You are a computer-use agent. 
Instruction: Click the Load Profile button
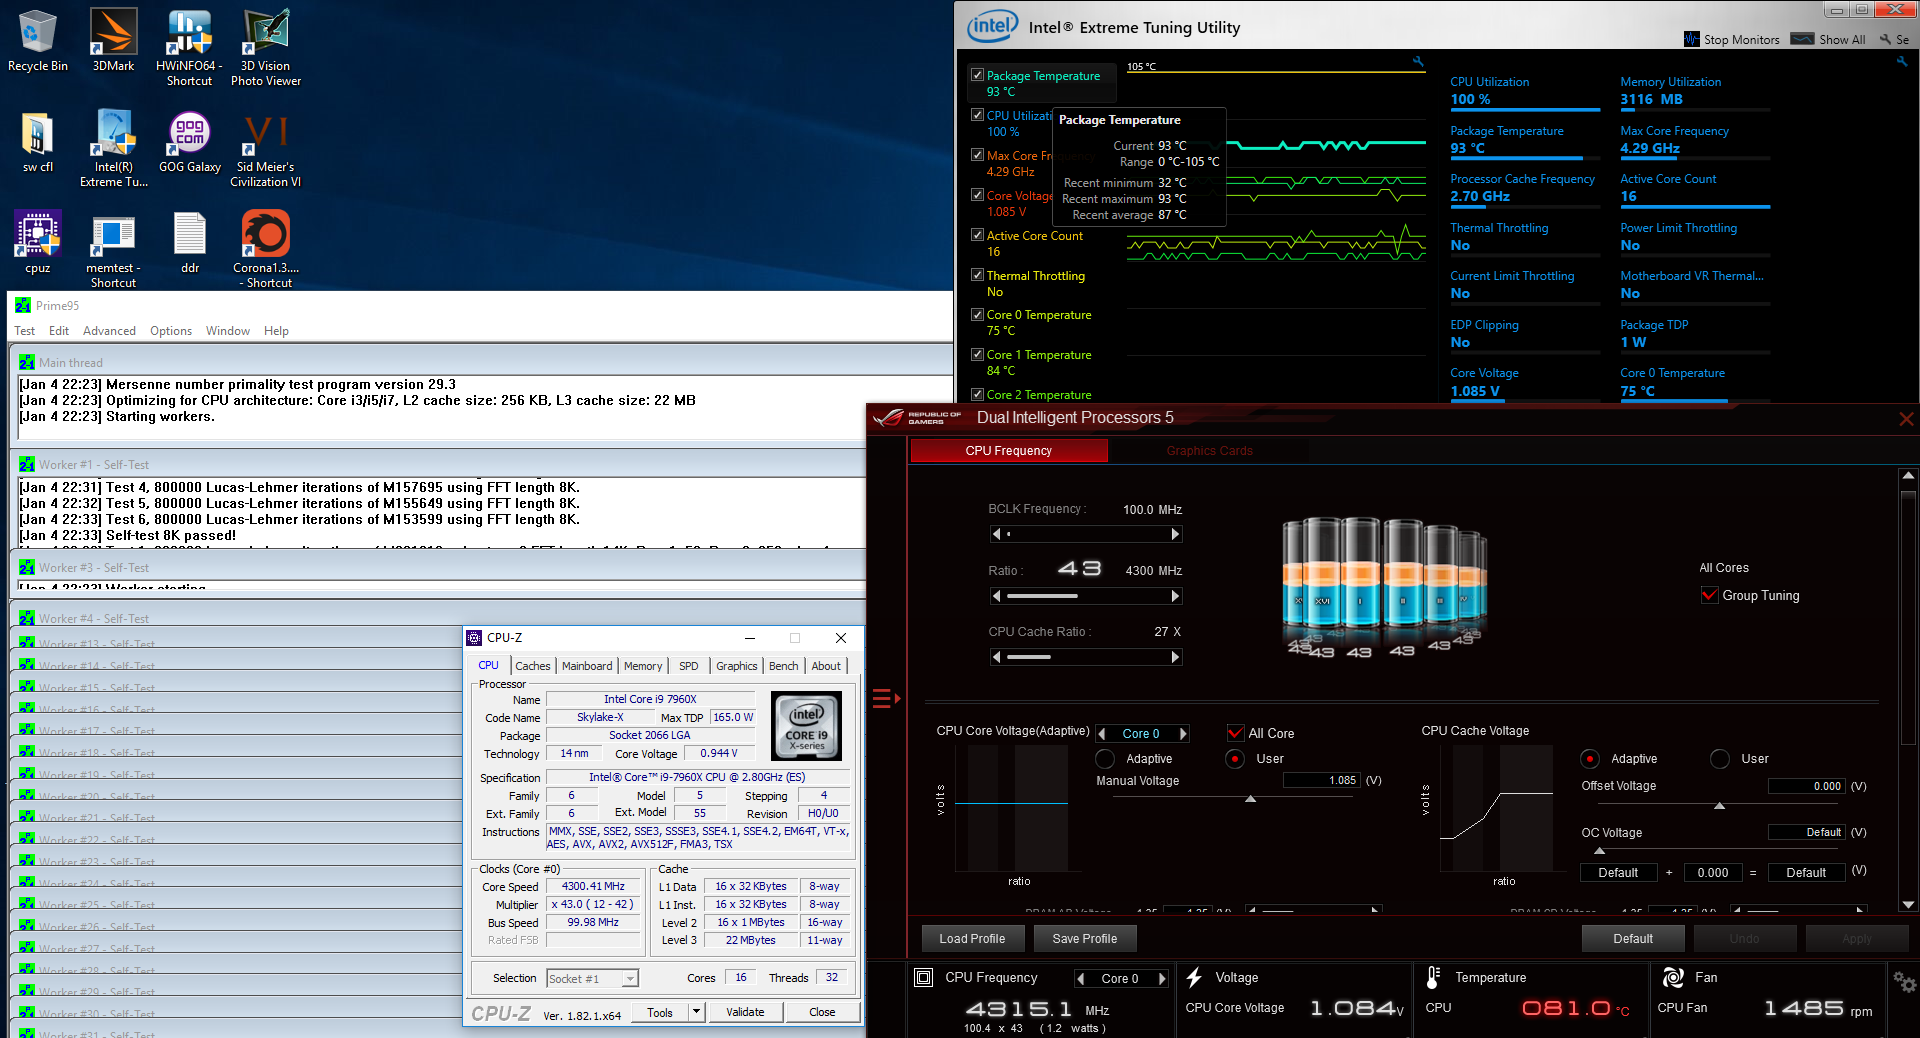point(972,938)
